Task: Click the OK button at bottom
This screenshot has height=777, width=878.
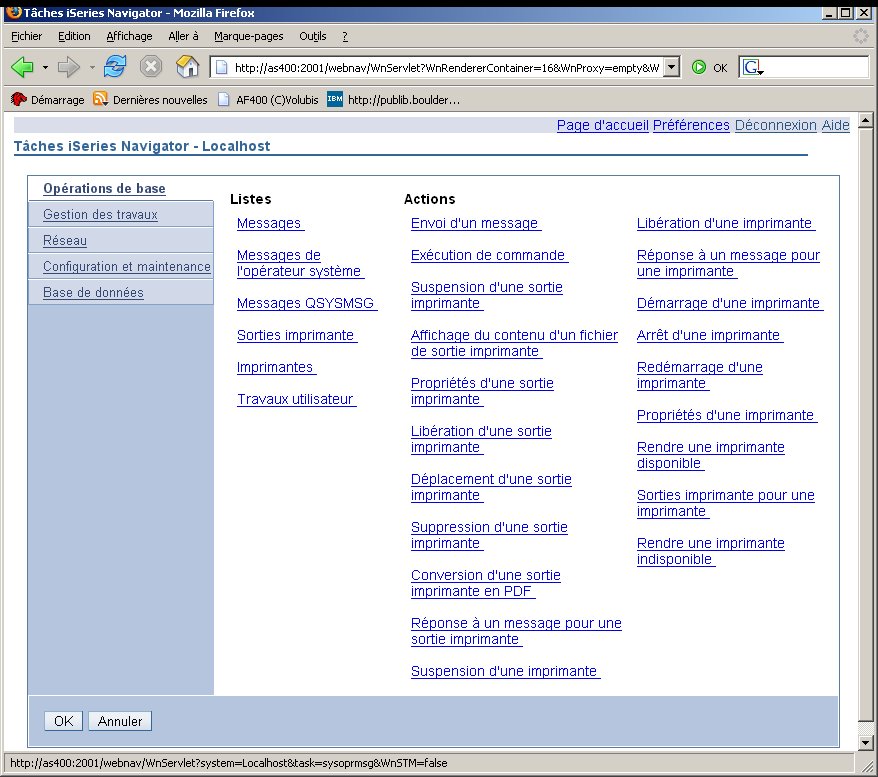Action: [63, 721]
